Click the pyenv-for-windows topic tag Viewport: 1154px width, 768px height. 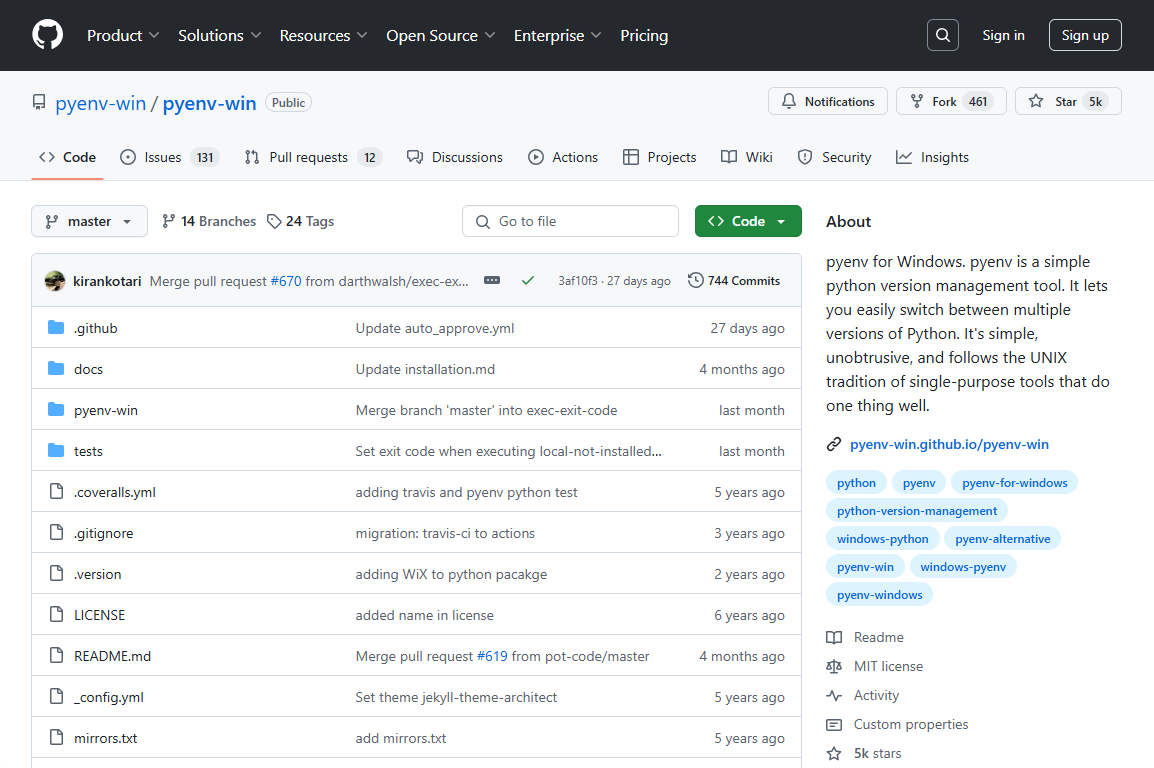tap(1015, 483)
